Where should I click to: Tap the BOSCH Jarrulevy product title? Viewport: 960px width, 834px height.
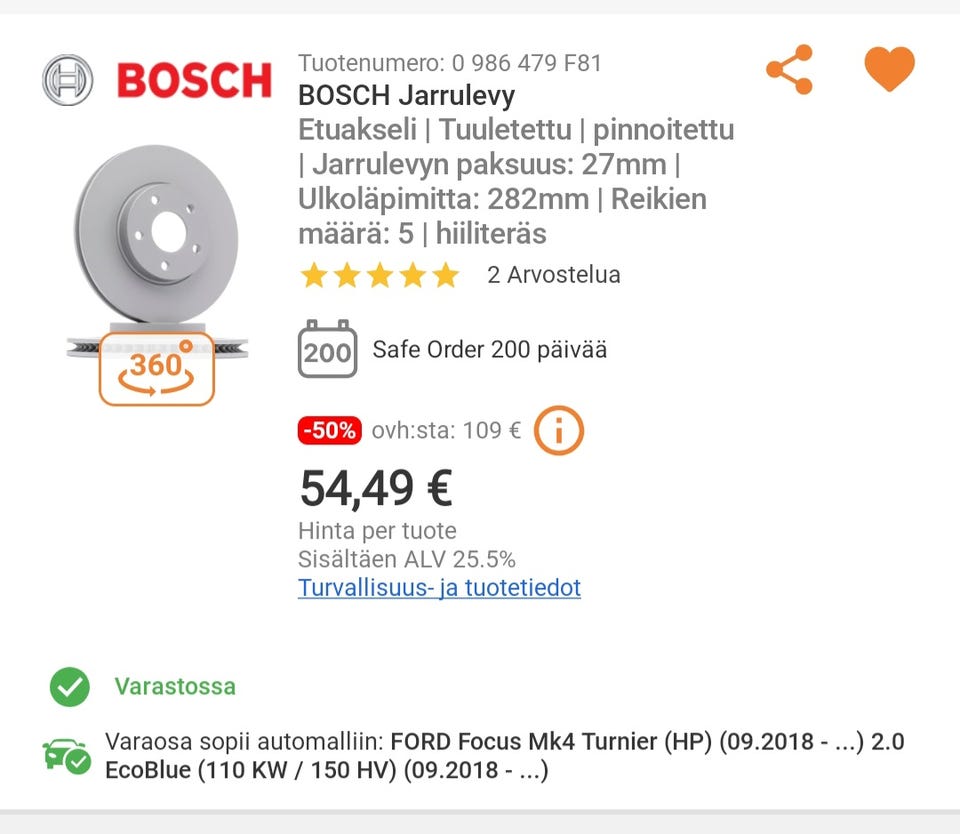(x=407, y=96)
